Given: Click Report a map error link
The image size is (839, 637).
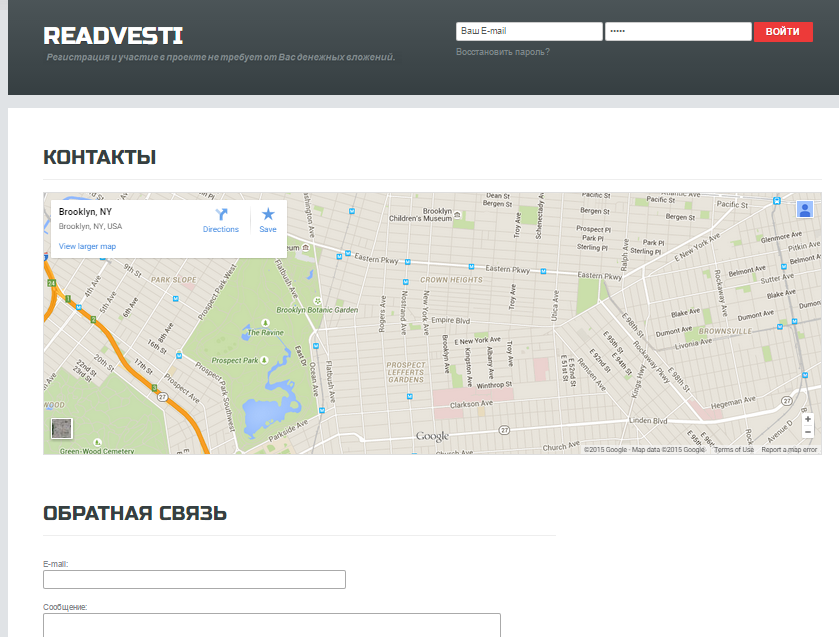Looking at the screenshot, I should pyautogui.click(x=789, y=450).
